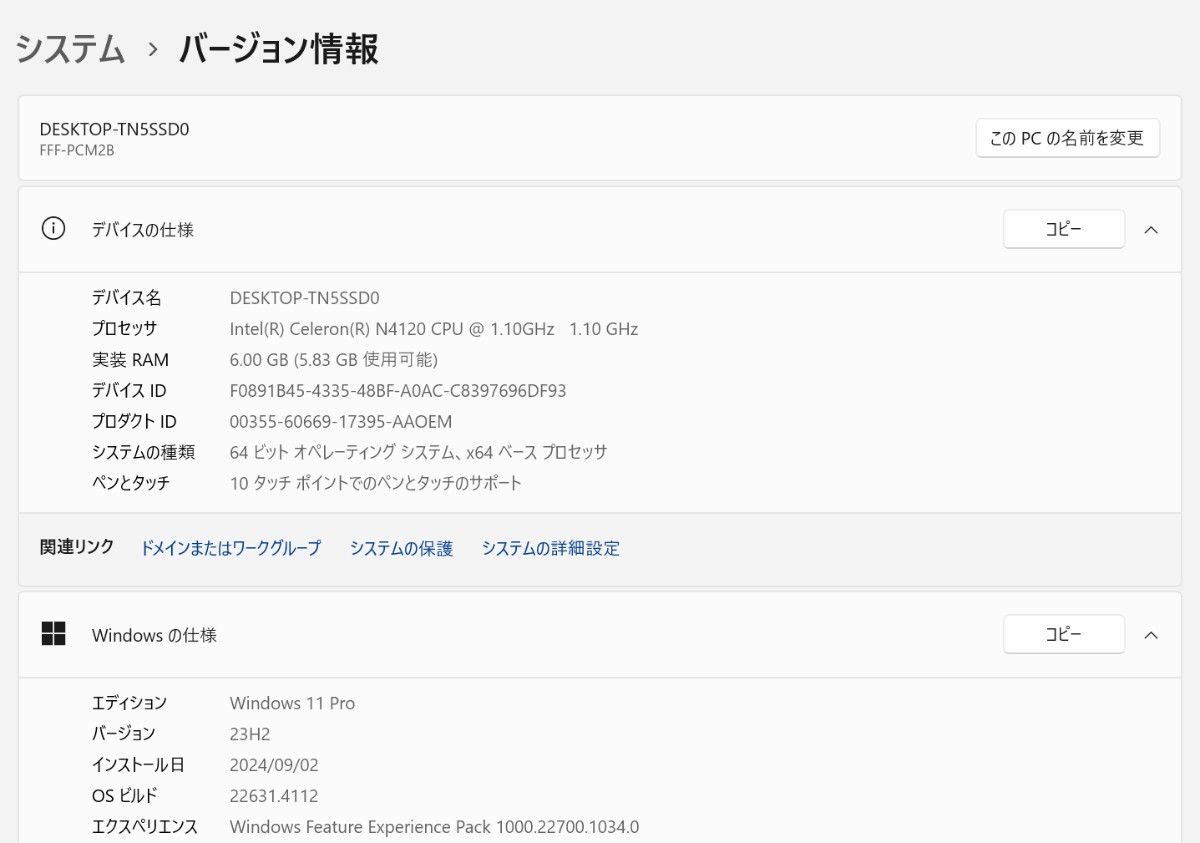Click the インストール日 row label
Screen dimensions: 1200x843
(138, 765)
